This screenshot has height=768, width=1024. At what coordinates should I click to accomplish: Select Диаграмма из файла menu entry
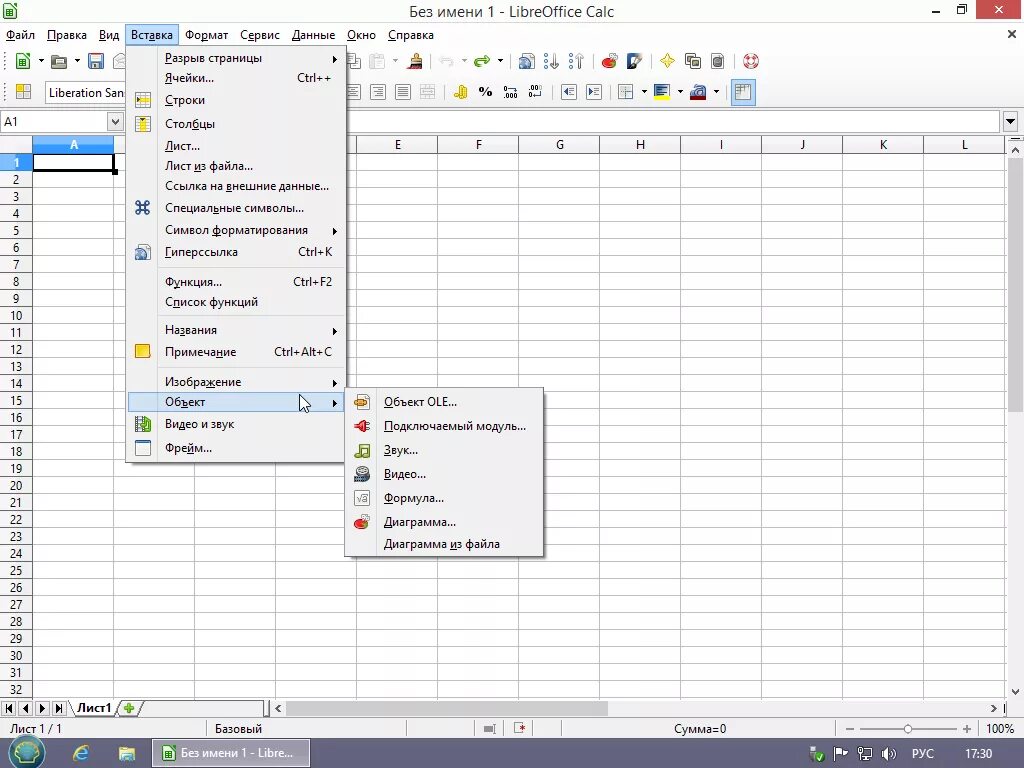pyautogui.click(x=444, y=544)
